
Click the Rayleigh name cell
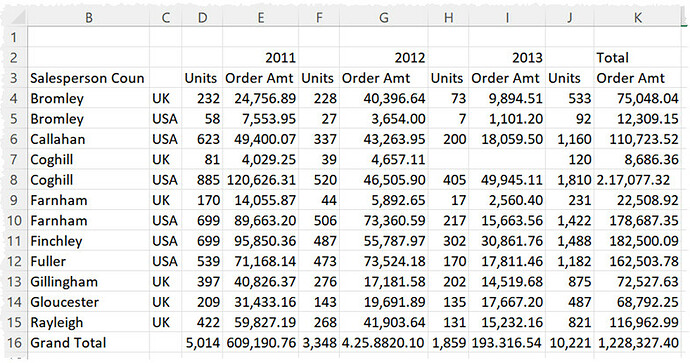click(x=88, y=322)
